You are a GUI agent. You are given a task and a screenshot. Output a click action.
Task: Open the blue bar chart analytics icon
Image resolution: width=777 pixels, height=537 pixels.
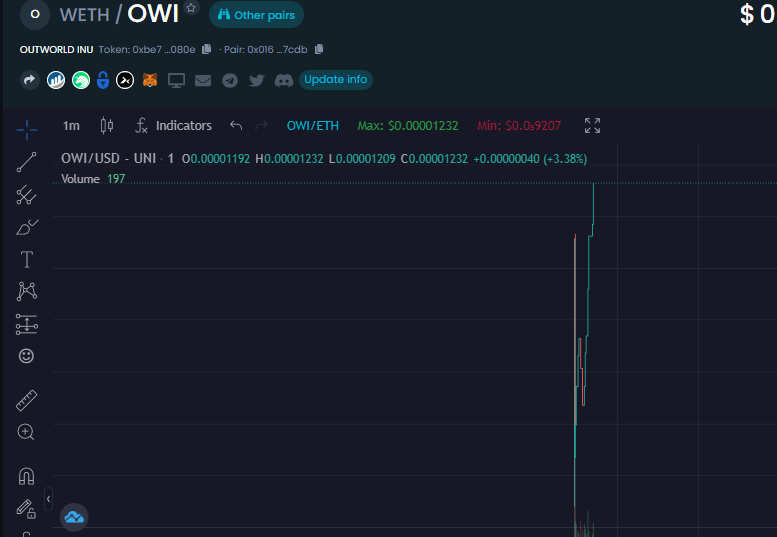click(x=56, y=80)
